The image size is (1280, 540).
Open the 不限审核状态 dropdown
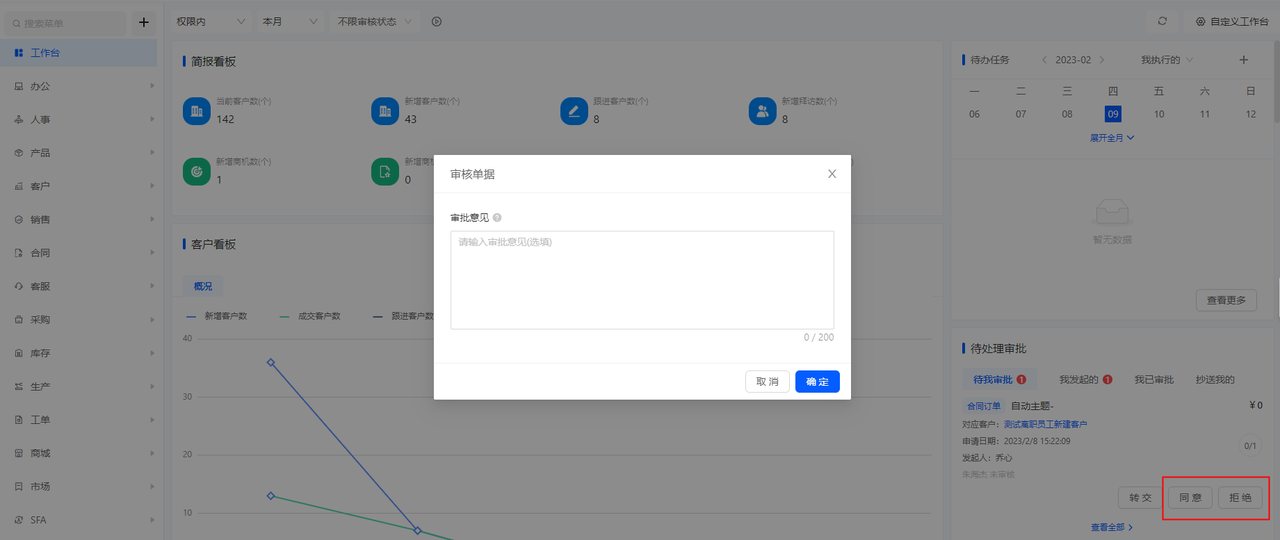click(375, 21)
